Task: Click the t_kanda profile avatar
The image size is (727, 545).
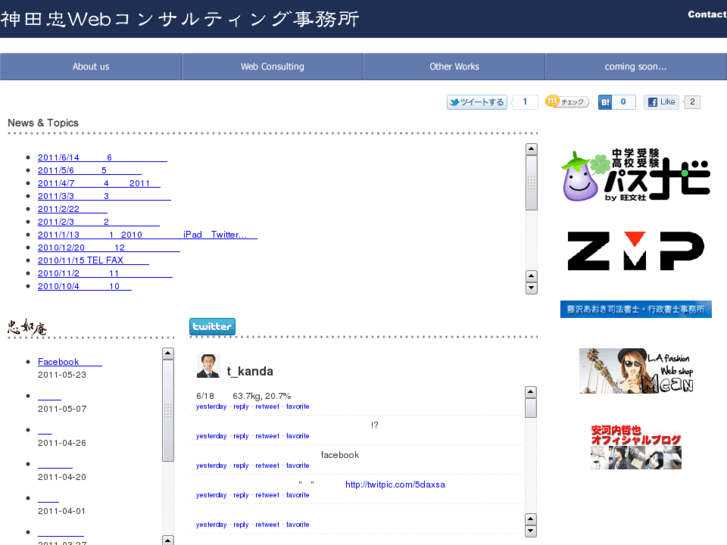Action: point(208,366)
